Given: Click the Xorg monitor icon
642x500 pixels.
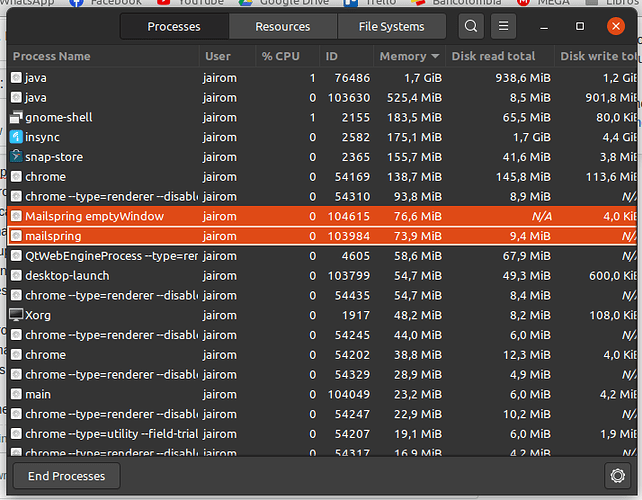Looking at the screenshot, I should tap(16, 315).
